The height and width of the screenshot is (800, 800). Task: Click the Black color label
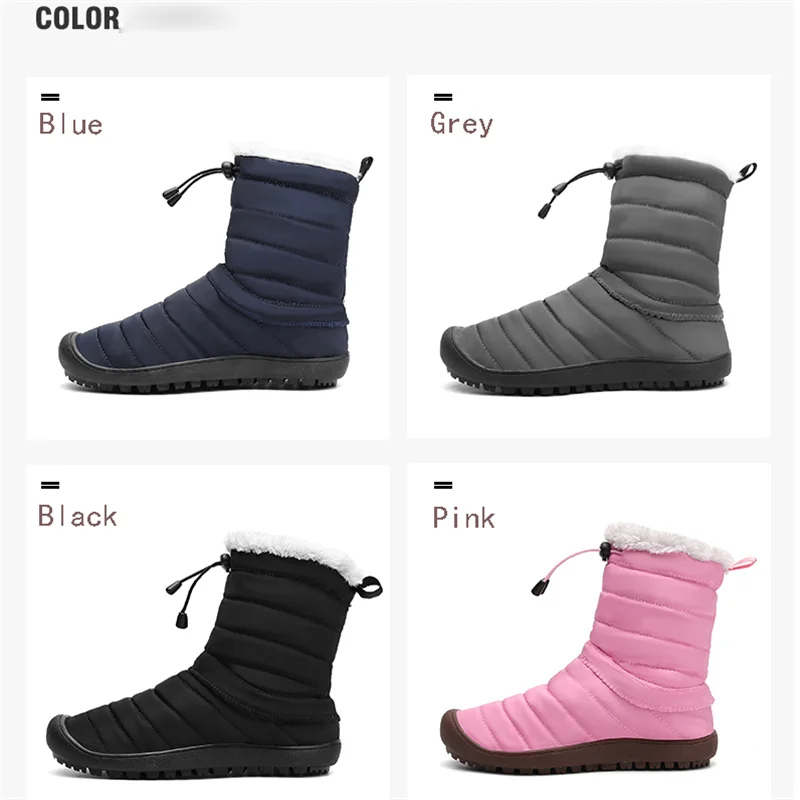[78, 515]
